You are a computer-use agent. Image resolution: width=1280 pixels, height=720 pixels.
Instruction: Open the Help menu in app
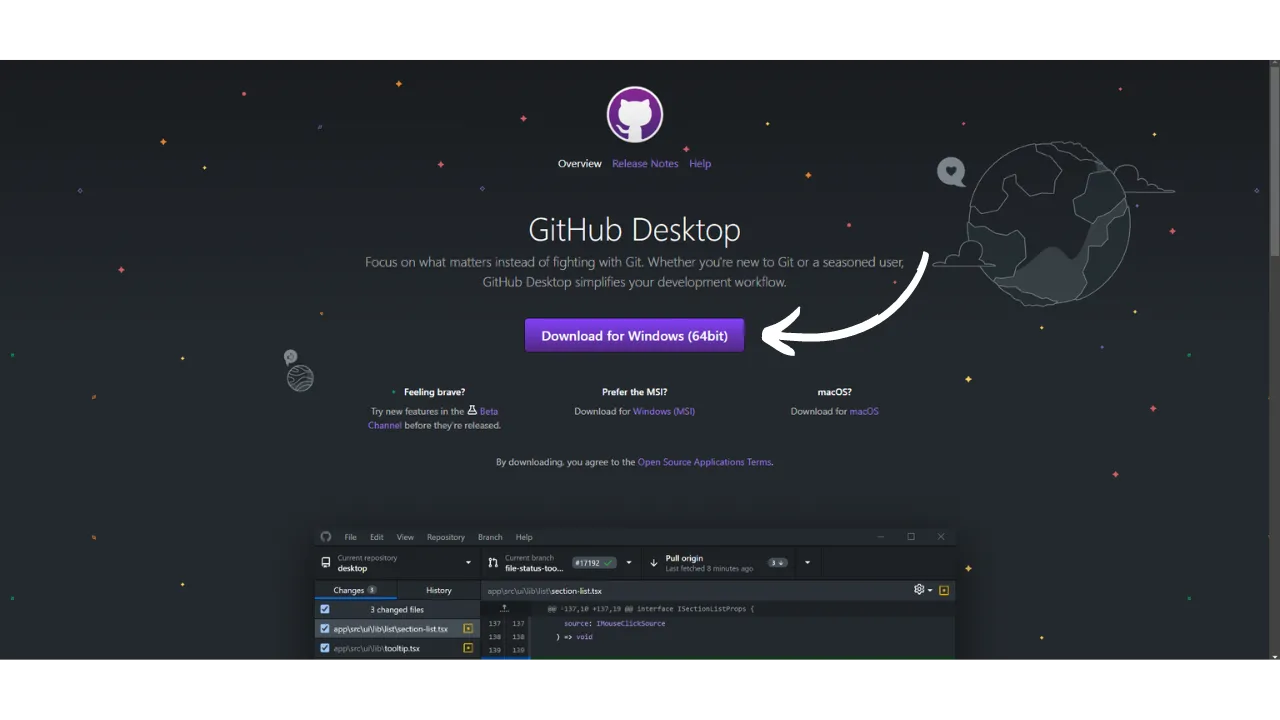[524, 537]
